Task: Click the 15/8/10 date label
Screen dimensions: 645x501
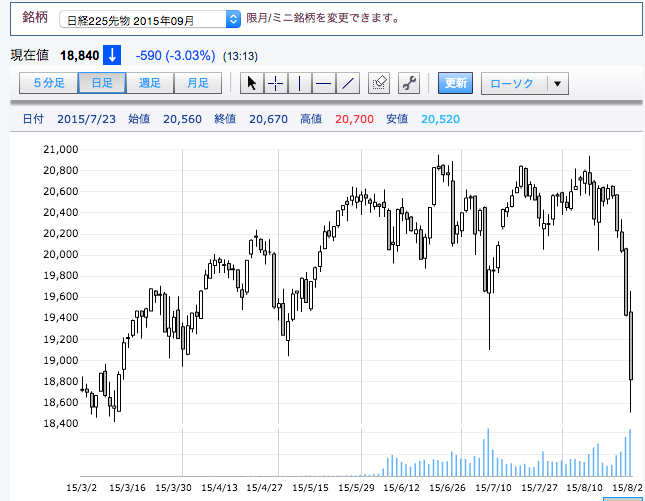Action: pos(584,488)
